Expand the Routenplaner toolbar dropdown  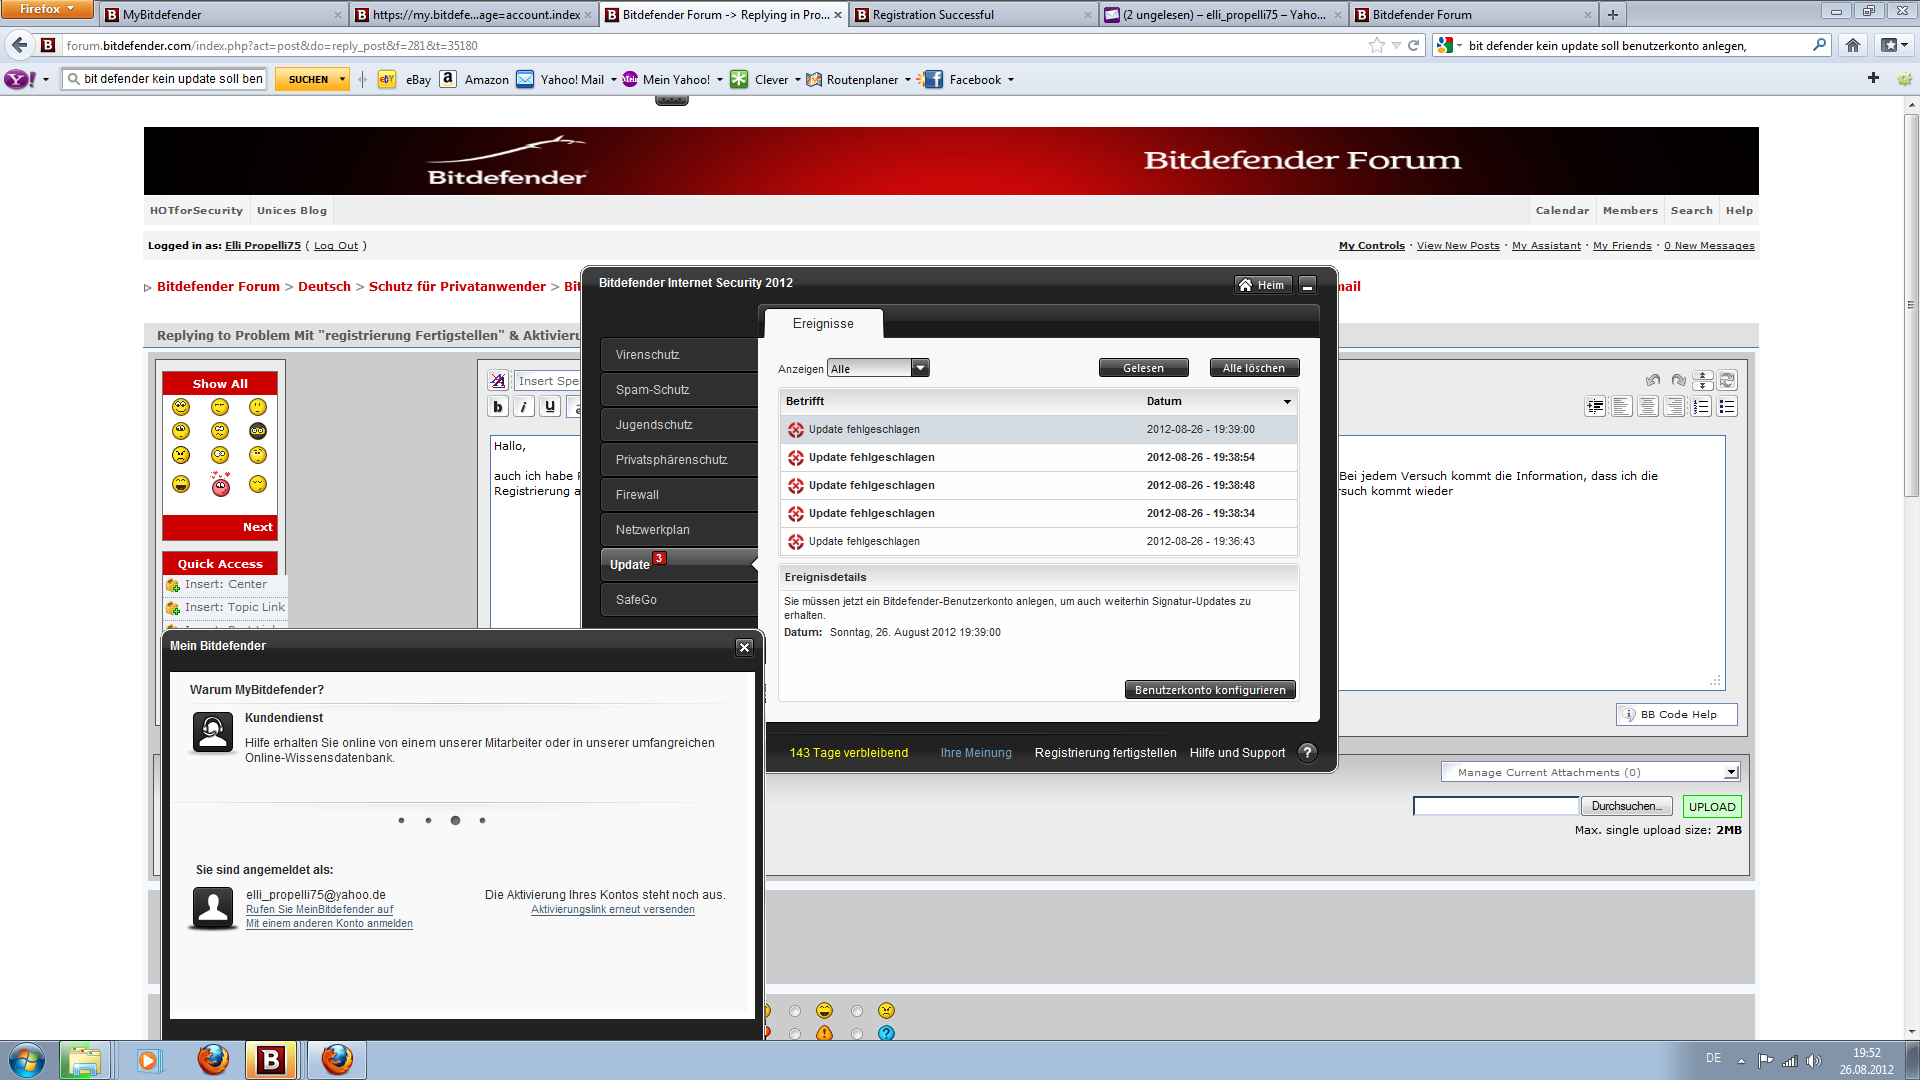pos(907,80)
